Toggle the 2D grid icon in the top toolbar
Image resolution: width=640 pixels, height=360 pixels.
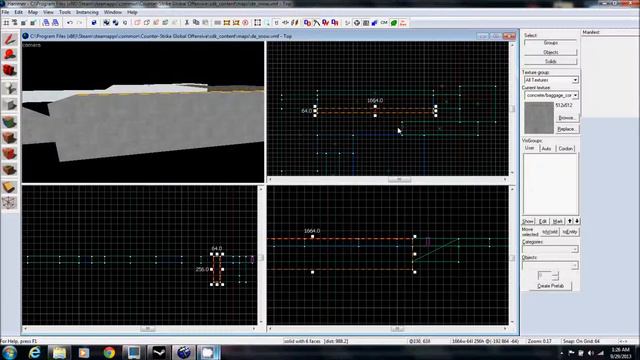6,23
